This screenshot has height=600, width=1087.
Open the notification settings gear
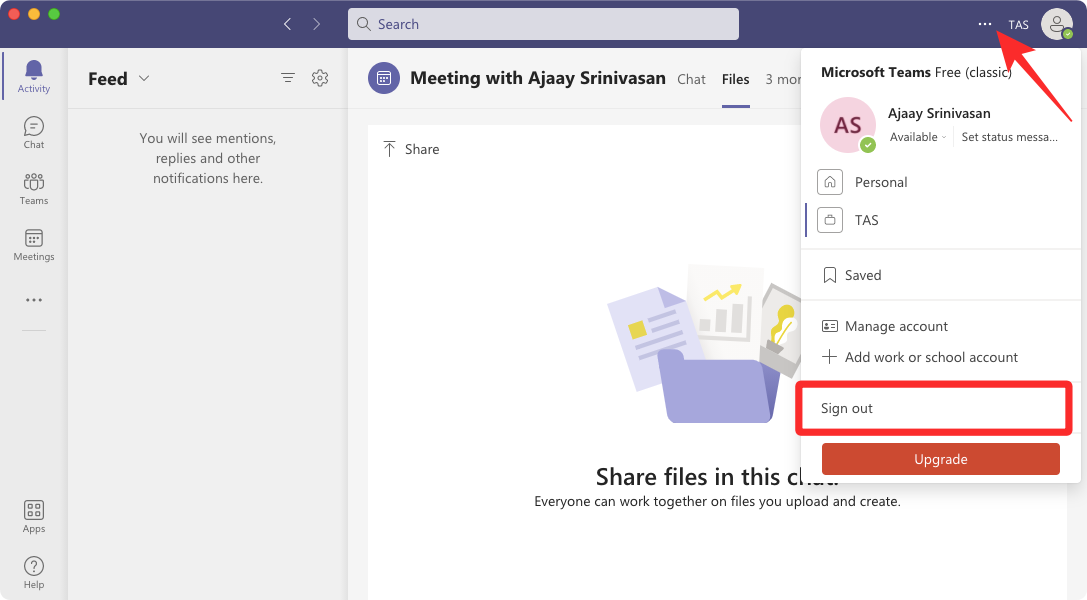[320, 77]
